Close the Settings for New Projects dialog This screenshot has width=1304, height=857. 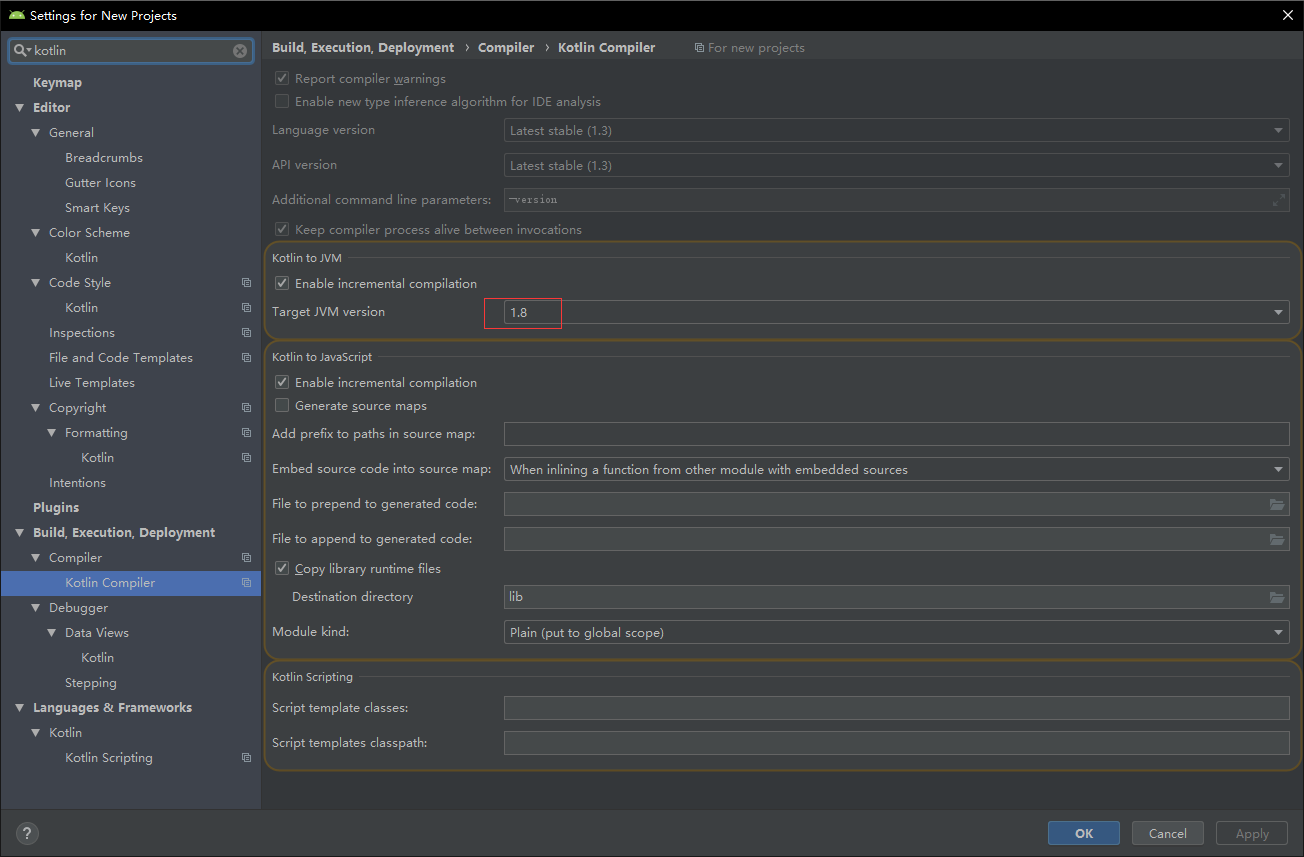point(1287,15)
